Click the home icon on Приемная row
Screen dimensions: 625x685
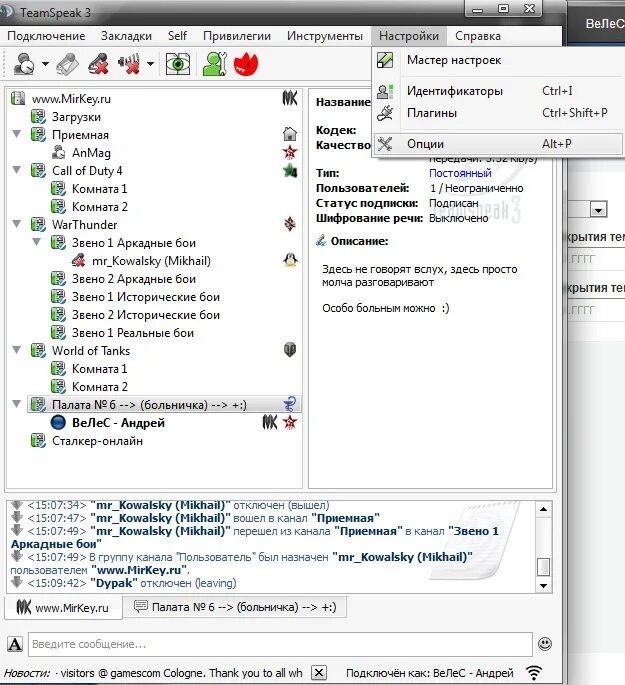coord(290,134)
